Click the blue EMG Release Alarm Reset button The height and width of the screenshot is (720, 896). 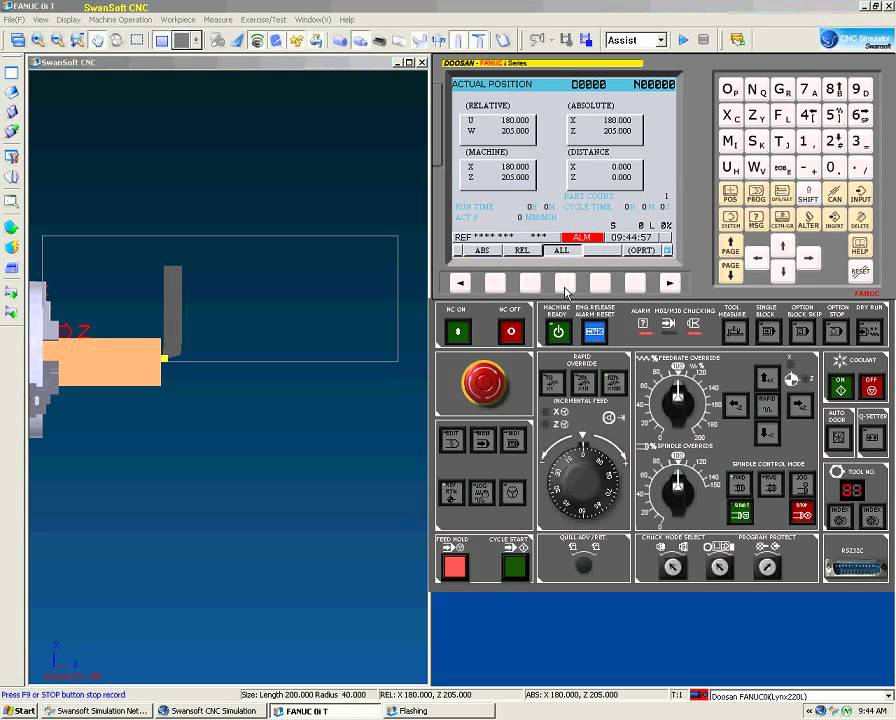tap(594, 332)
